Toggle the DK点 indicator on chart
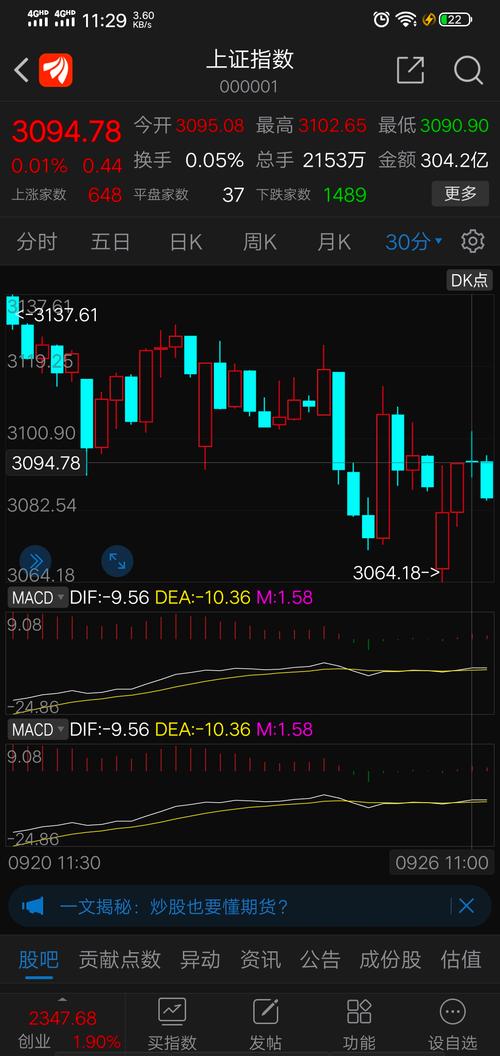 click(x=469, y=280)
